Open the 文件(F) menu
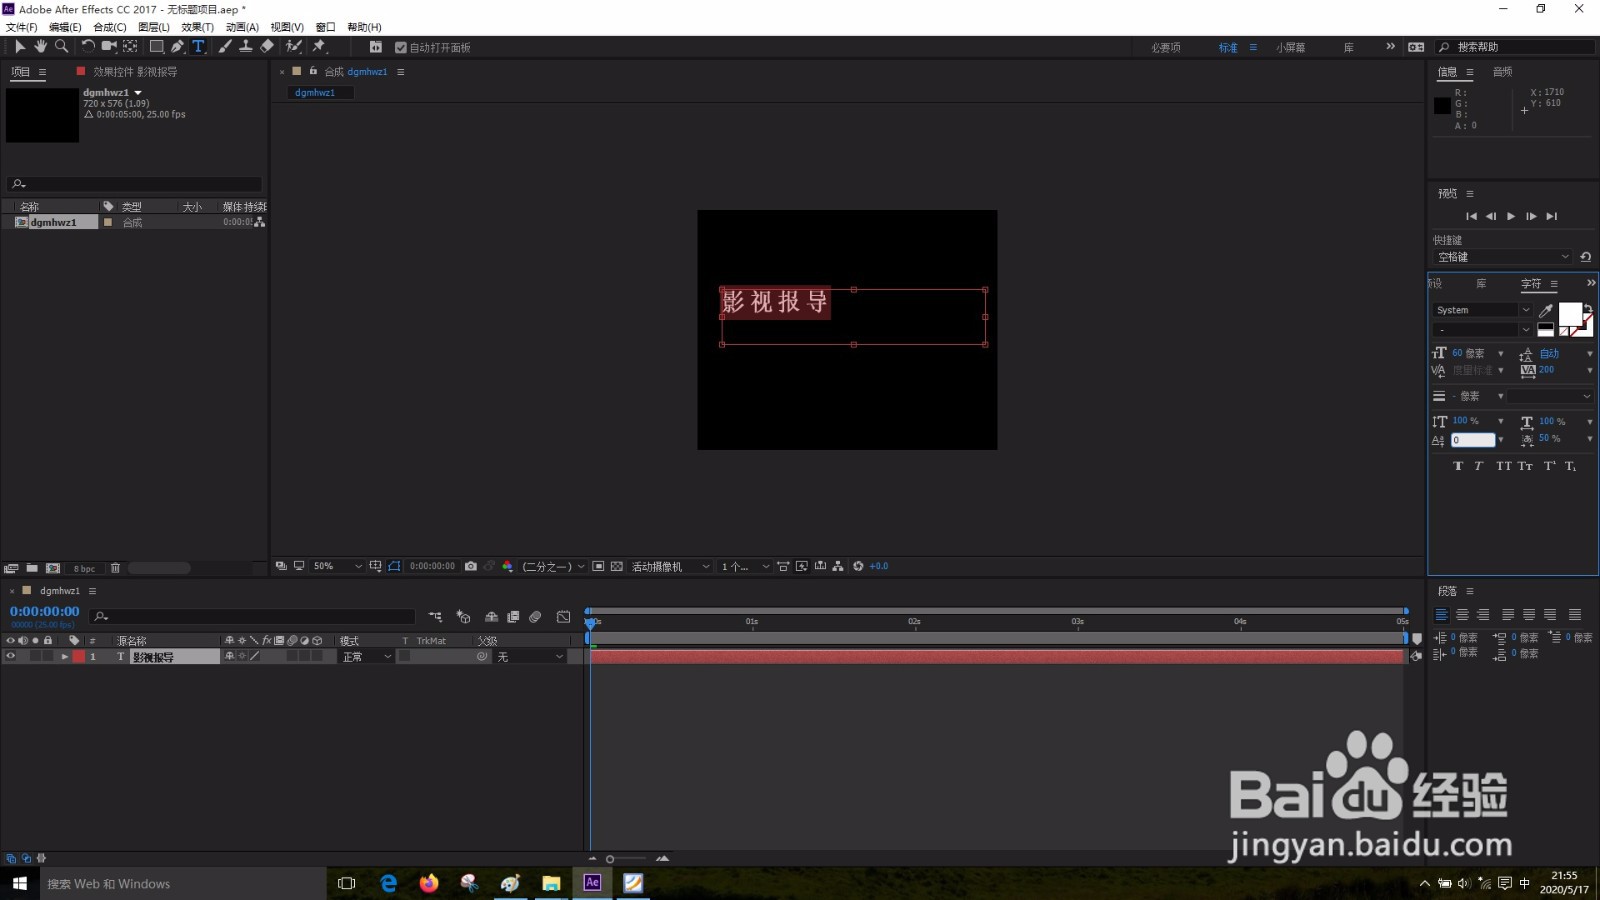 tap(21, 27)
